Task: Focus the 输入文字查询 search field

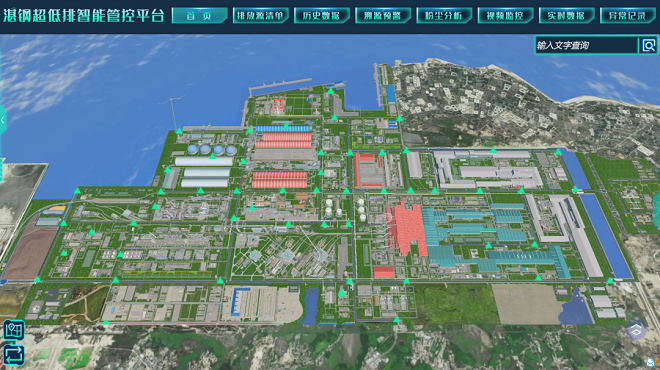Action: (x=587, y=45)
